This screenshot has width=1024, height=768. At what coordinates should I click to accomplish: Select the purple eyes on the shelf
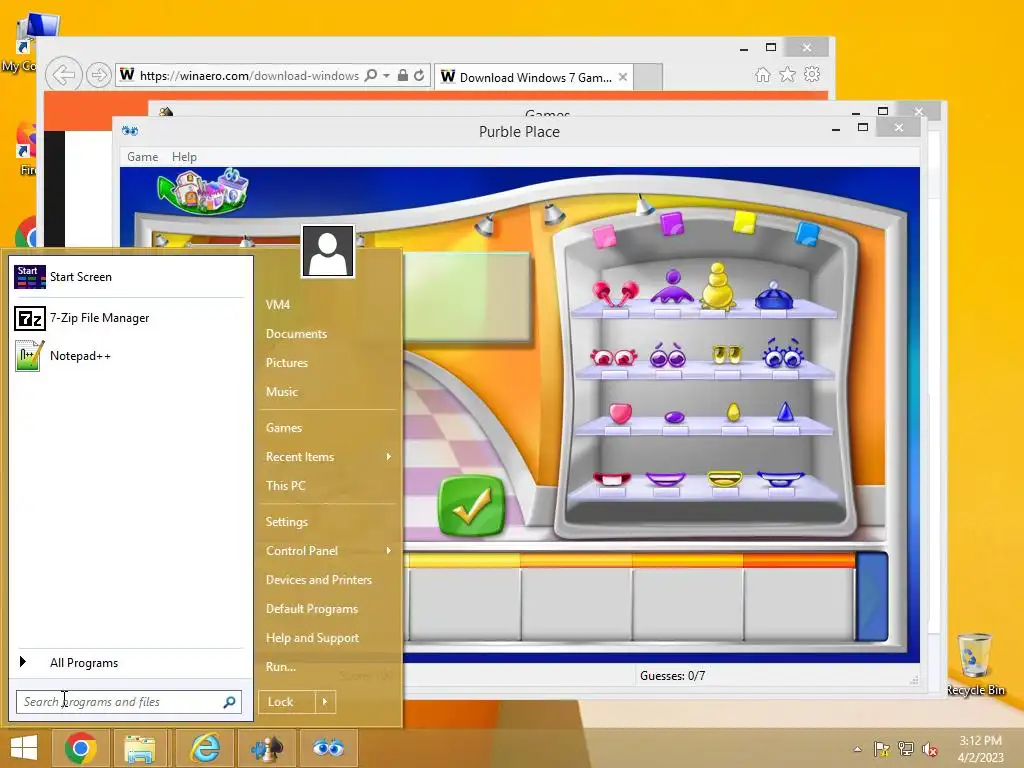pos(667,355)
